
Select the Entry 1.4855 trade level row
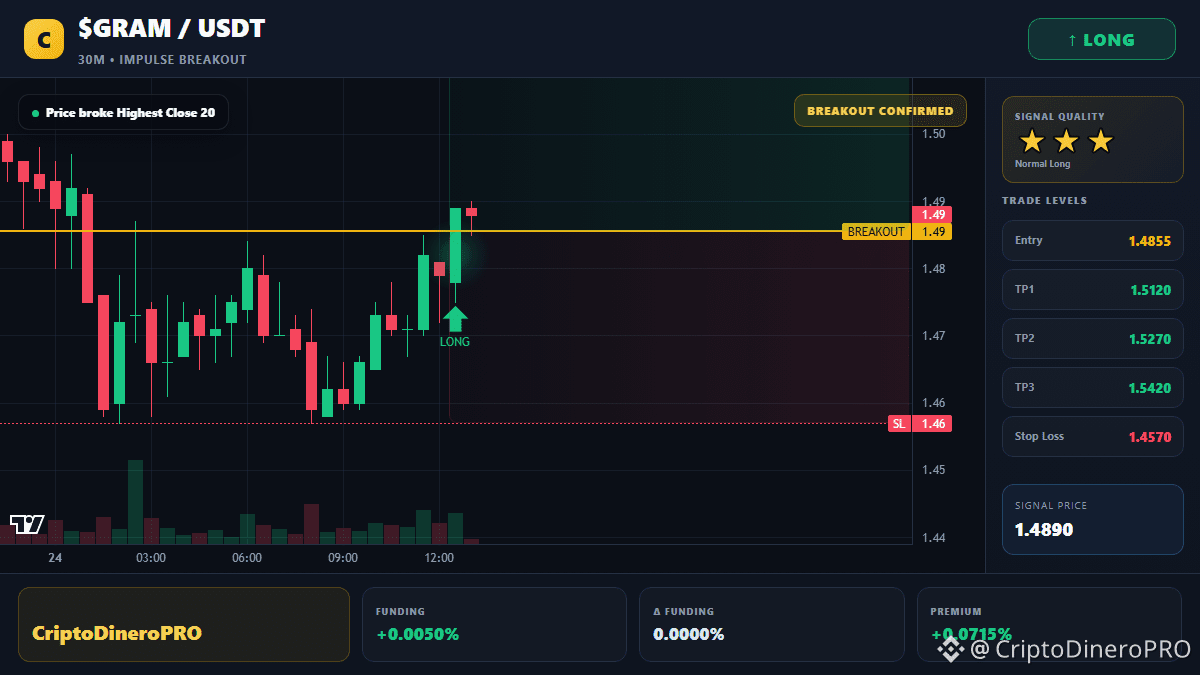point(1092,240)
